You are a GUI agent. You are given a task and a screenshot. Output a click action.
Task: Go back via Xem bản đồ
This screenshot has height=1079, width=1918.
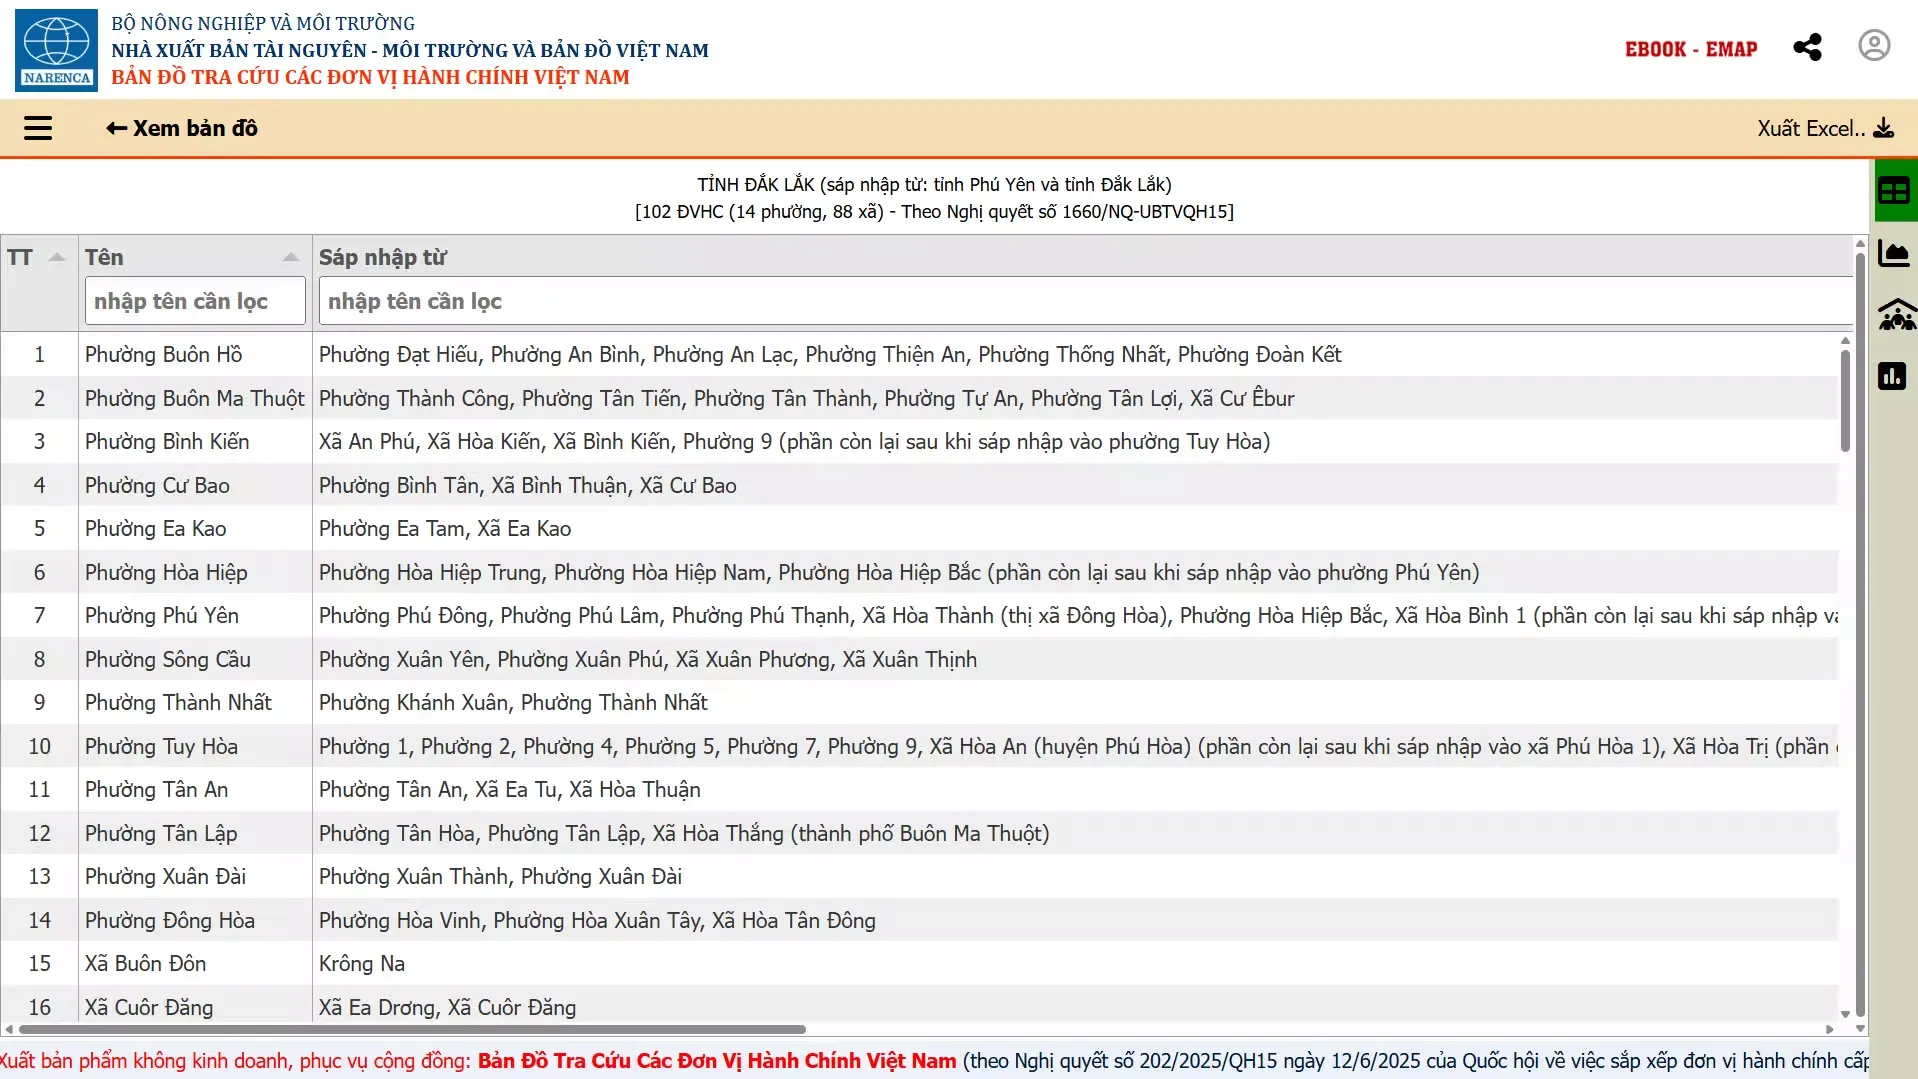click(x=182, y=128)
